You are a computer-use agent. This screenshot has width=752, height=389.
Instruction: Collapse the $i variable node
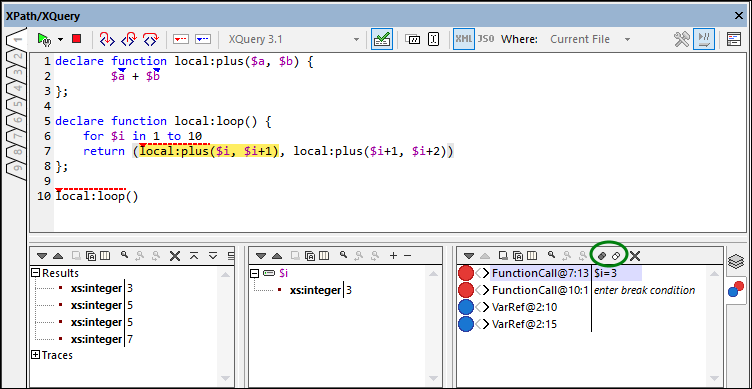click(x=255, y=273)
